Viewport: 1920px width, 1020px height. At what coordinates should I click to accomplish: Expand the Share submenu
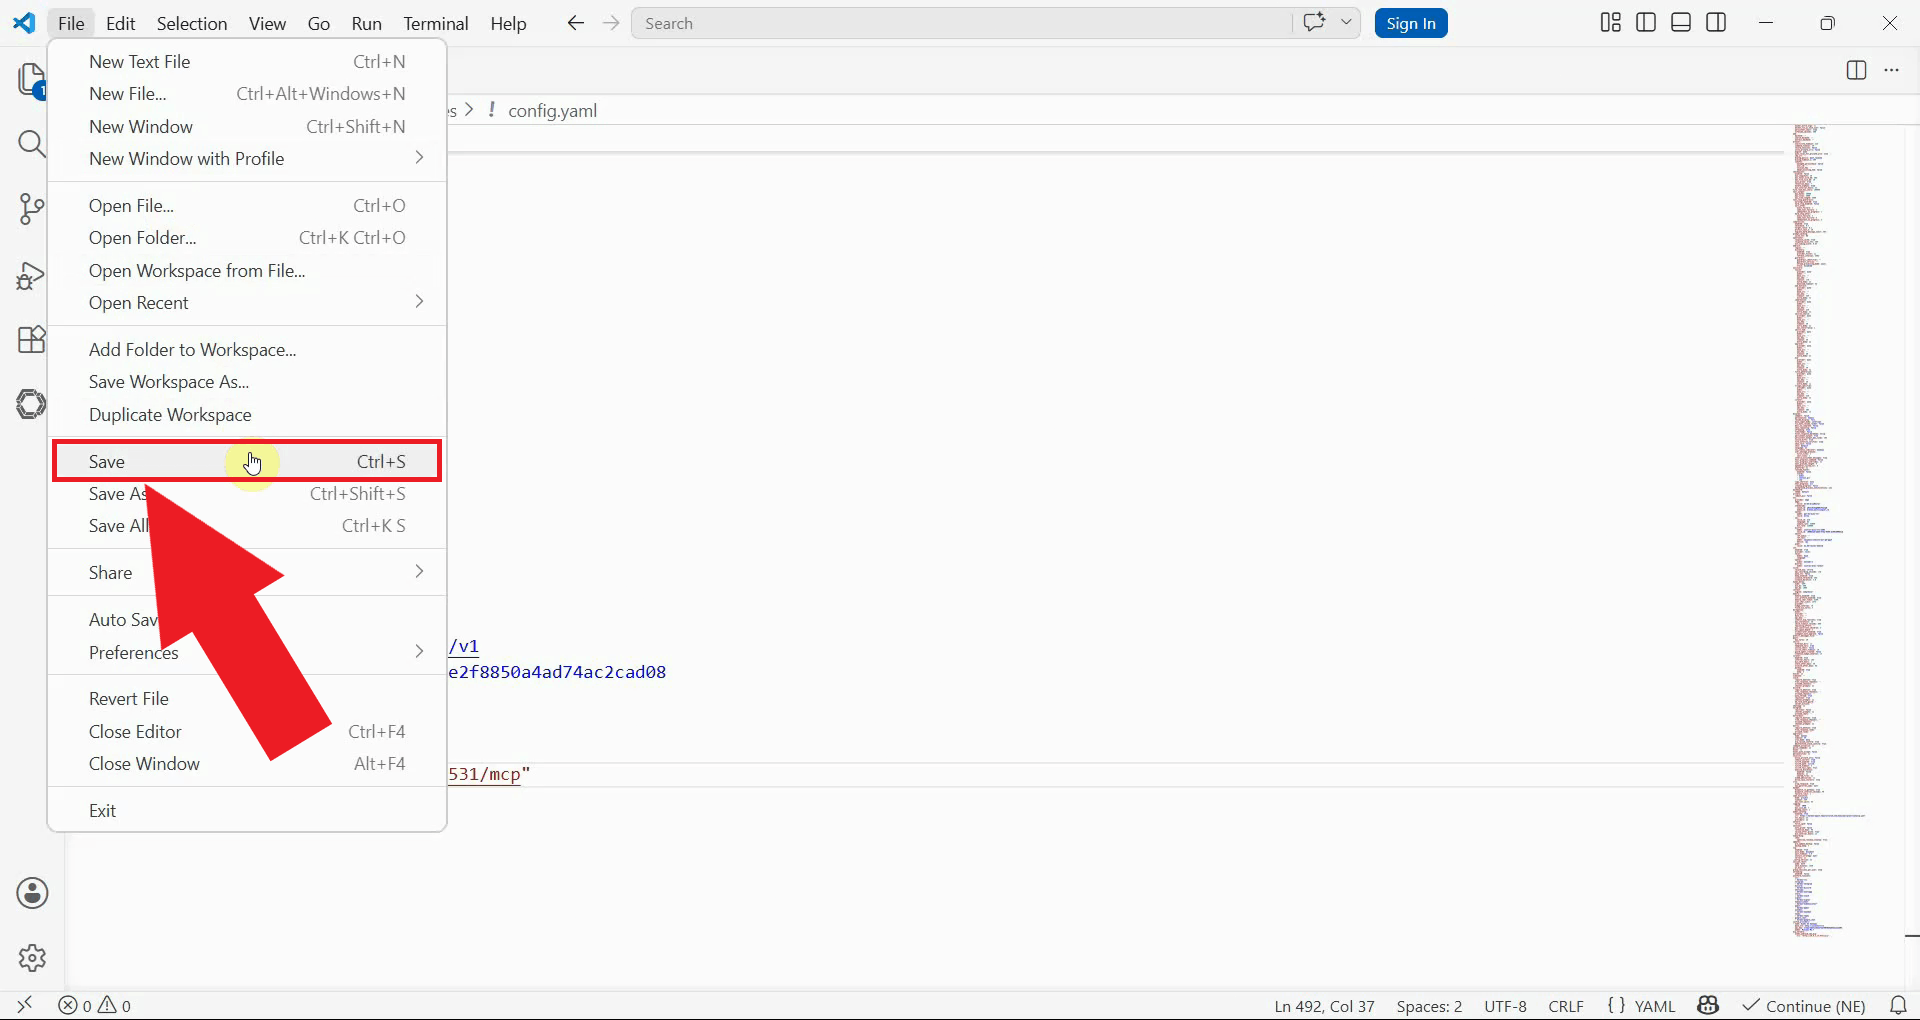point(247,572)
